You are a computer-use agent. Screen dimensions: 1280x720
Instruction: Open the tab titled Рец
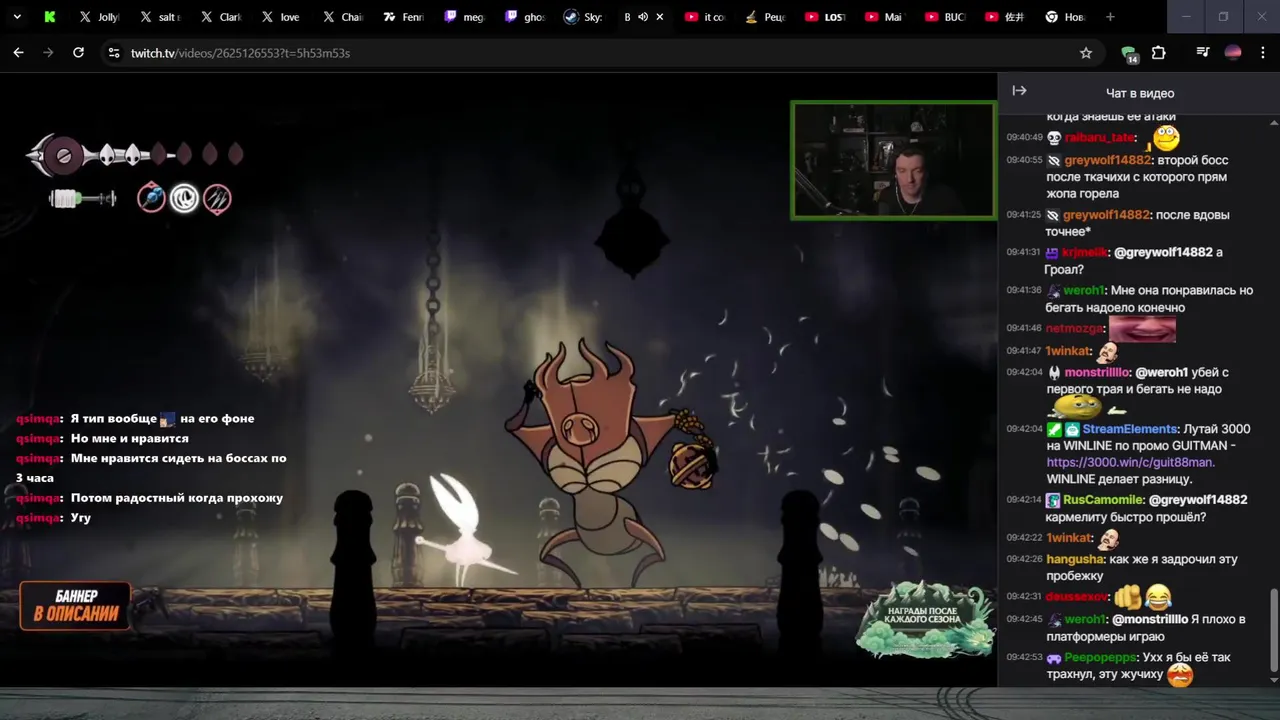(x=765, y=17)
